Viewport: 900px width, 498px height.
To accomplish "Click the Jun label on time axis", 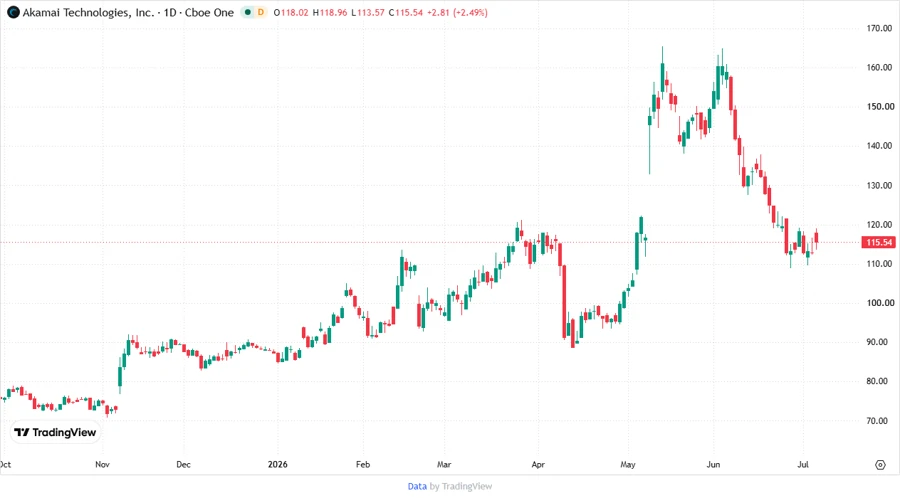I will [713, 464].
